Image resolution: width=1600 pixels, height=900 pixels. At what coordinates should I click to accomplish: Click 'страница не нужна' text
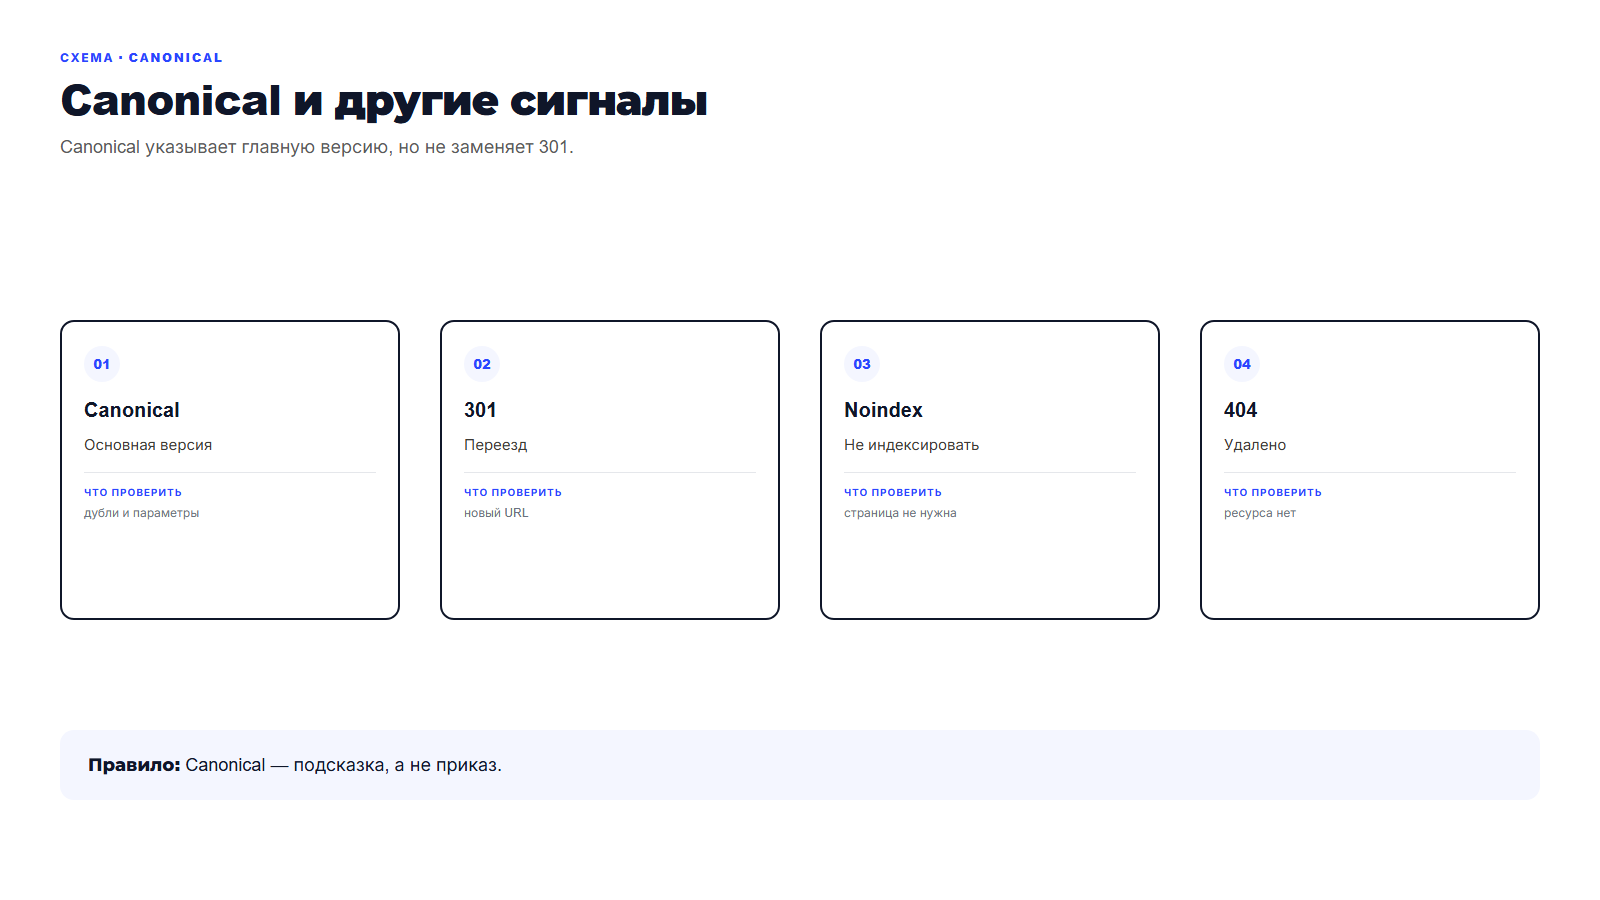900,513
